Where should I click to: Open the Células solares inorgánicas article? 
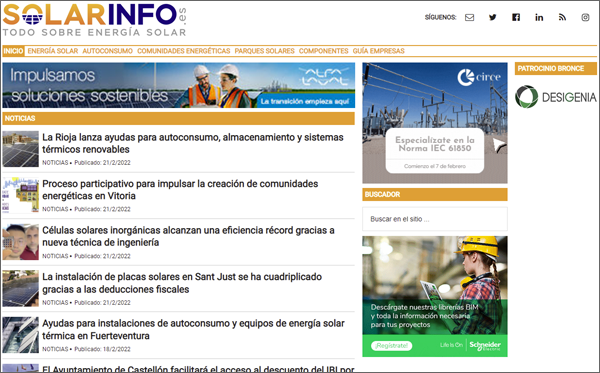[x=188, y=236]
